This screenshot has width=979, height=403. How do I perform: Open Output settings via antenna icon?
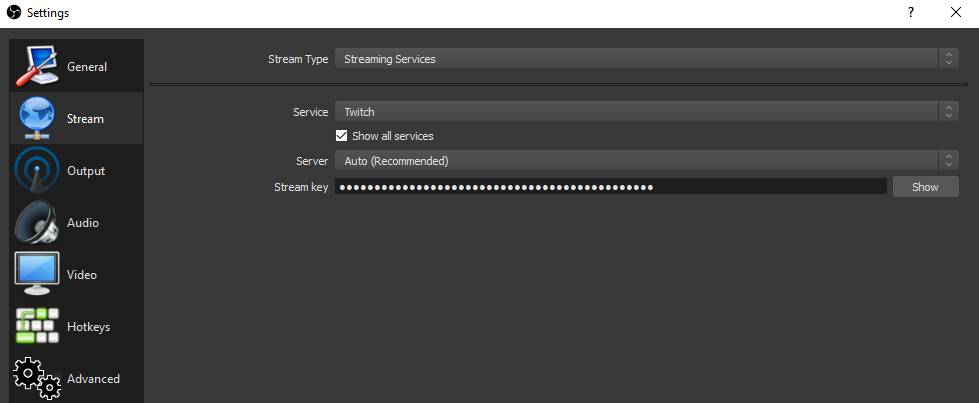point(37,171)
